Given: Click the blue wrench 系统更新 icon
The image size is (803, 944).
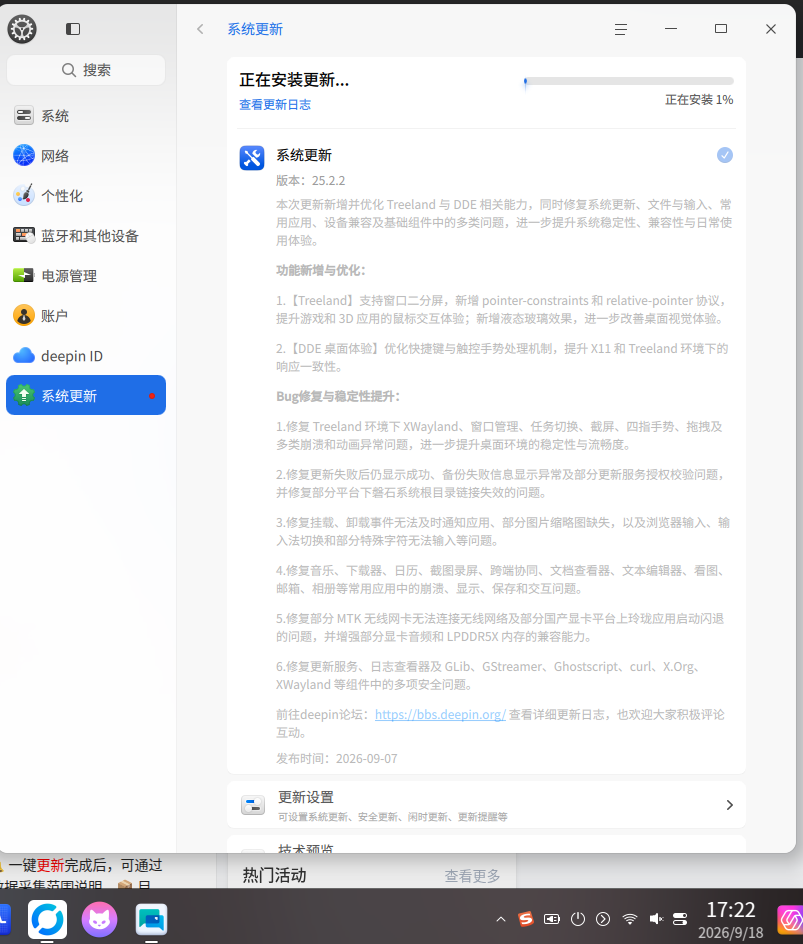Looking at the screenshot, I should pos(252,158).
